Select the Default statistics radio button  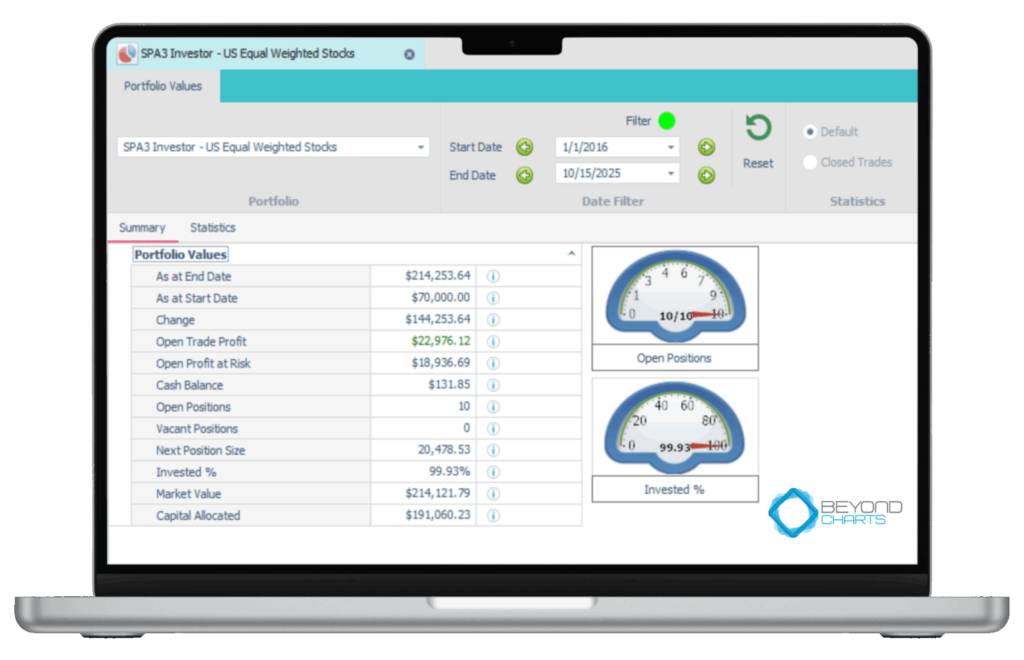810,132
